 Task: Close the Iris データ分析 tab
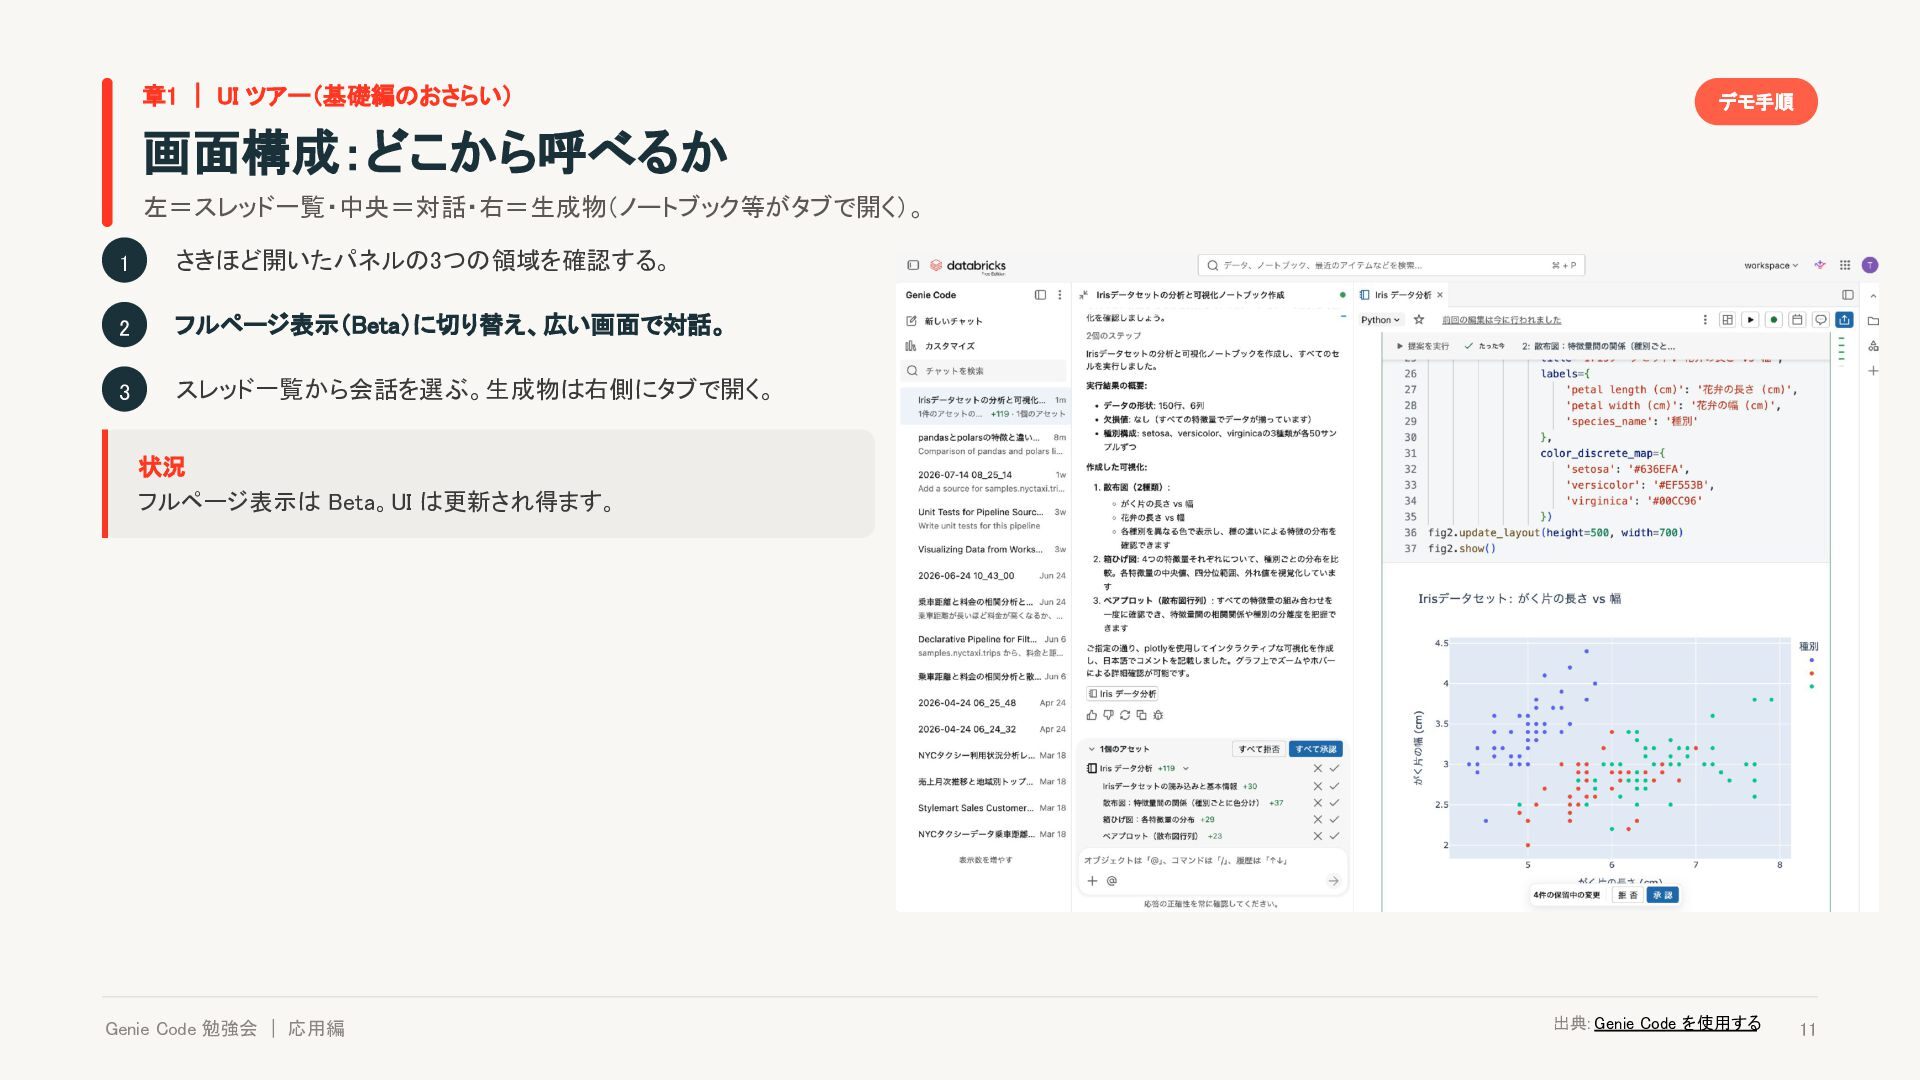click(1440, 295)
